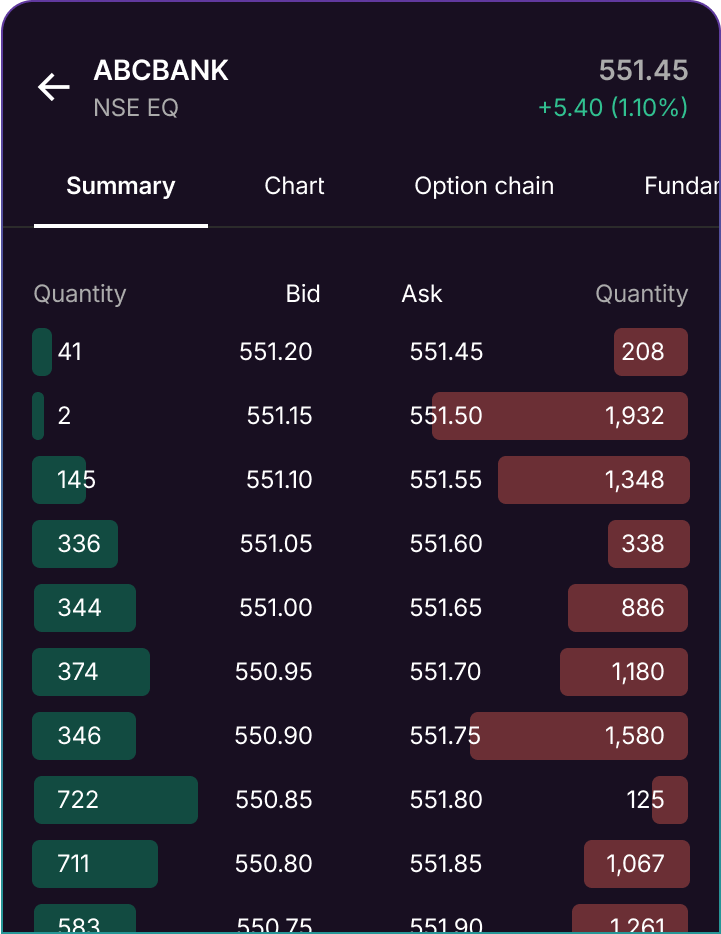This screenshot has width=721, height=934.
Task: Switch to the Chart tab
Action: coord(294,186)
